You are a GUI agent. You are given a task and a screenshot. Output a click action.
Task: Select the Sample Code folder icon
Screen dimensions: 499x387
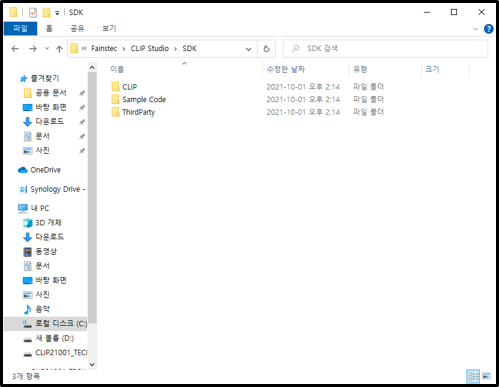pyautogui.click(x=115, y=99)
